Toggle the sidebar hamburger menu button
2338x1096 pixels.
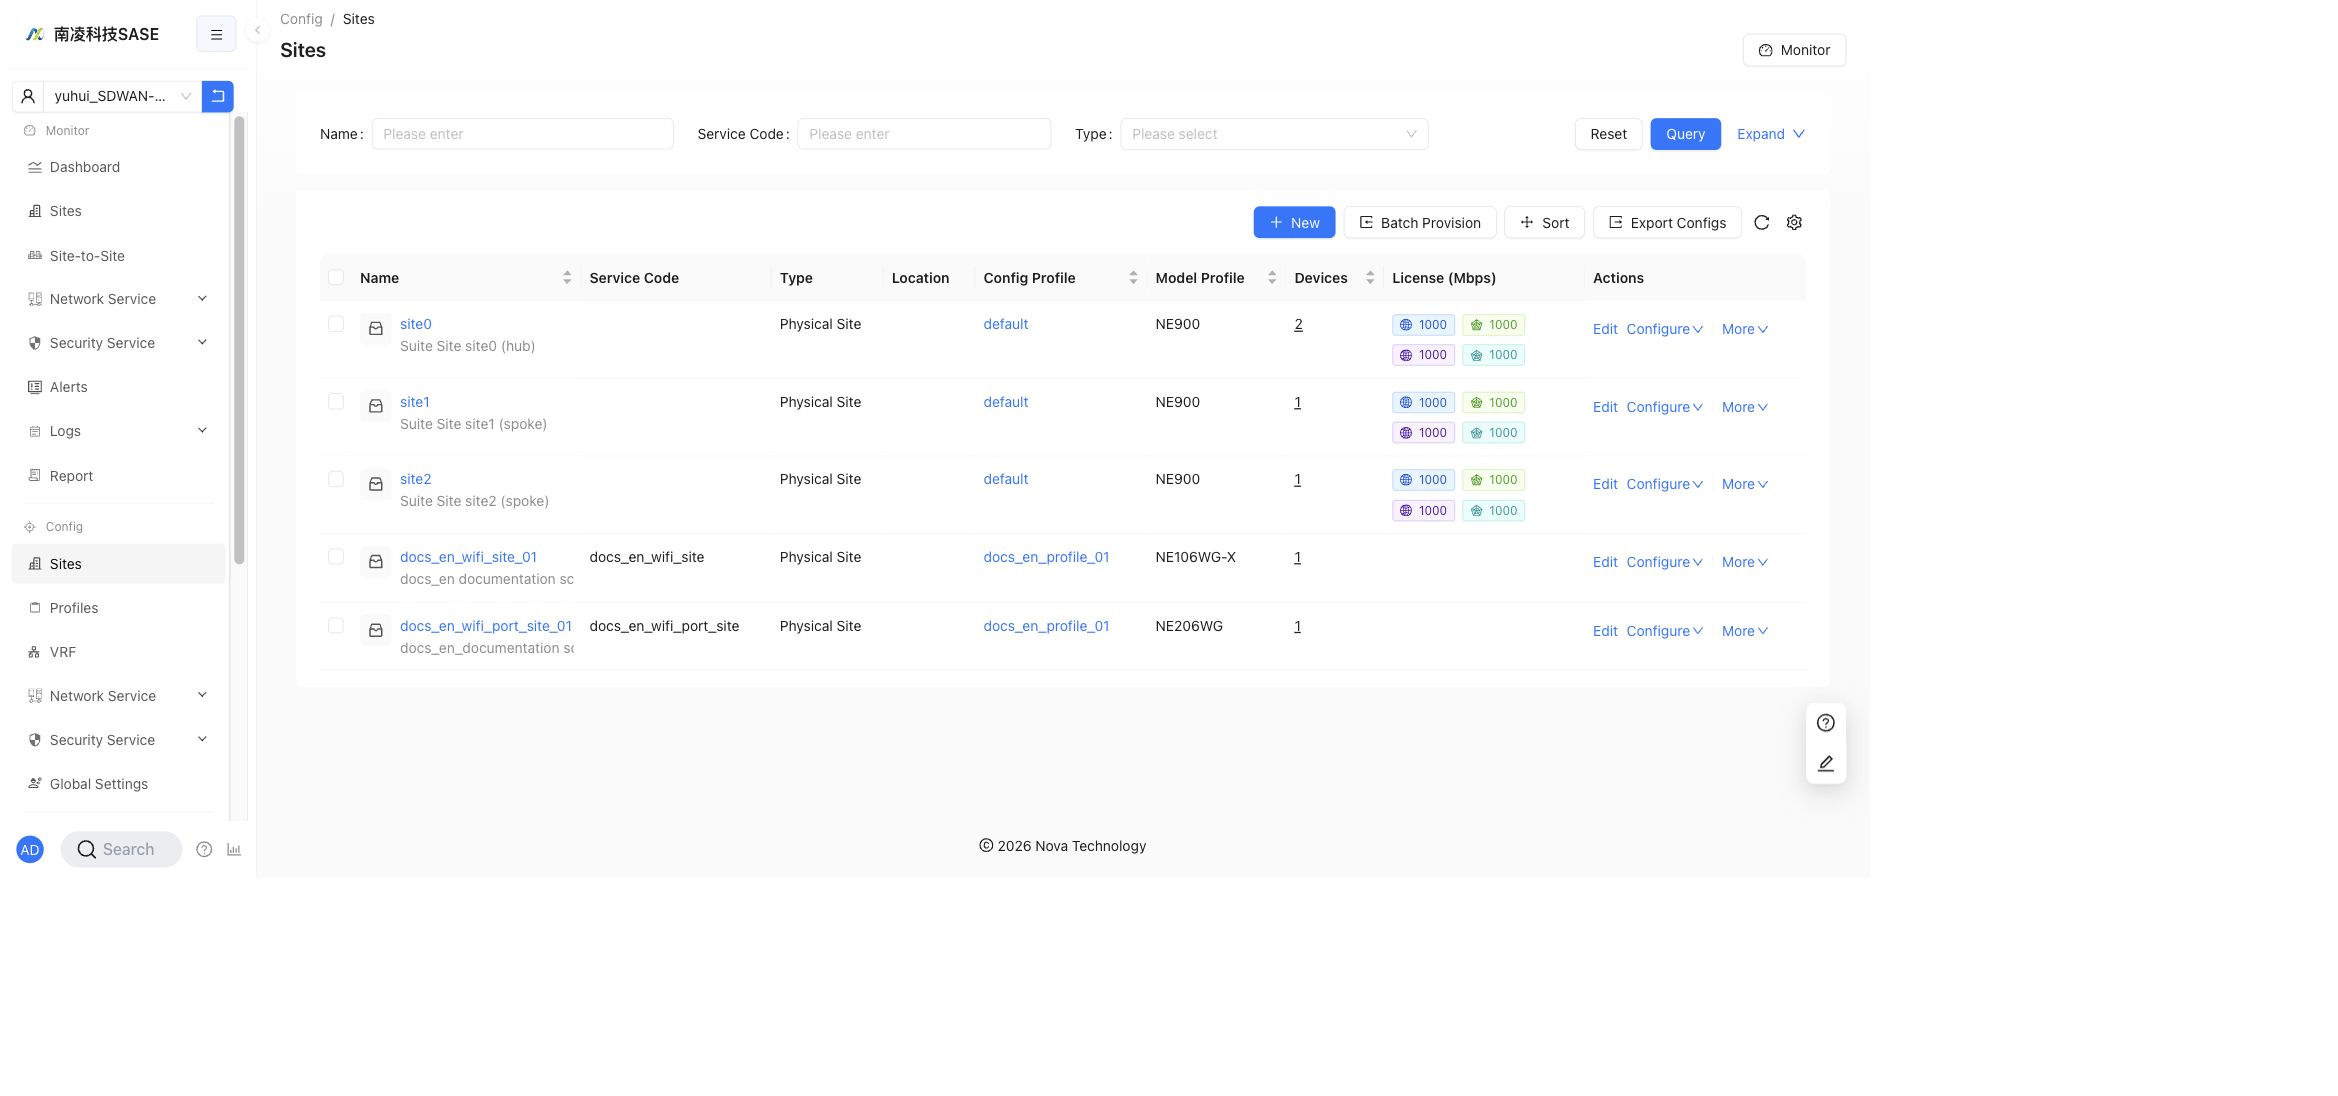[x=216, y=34]
